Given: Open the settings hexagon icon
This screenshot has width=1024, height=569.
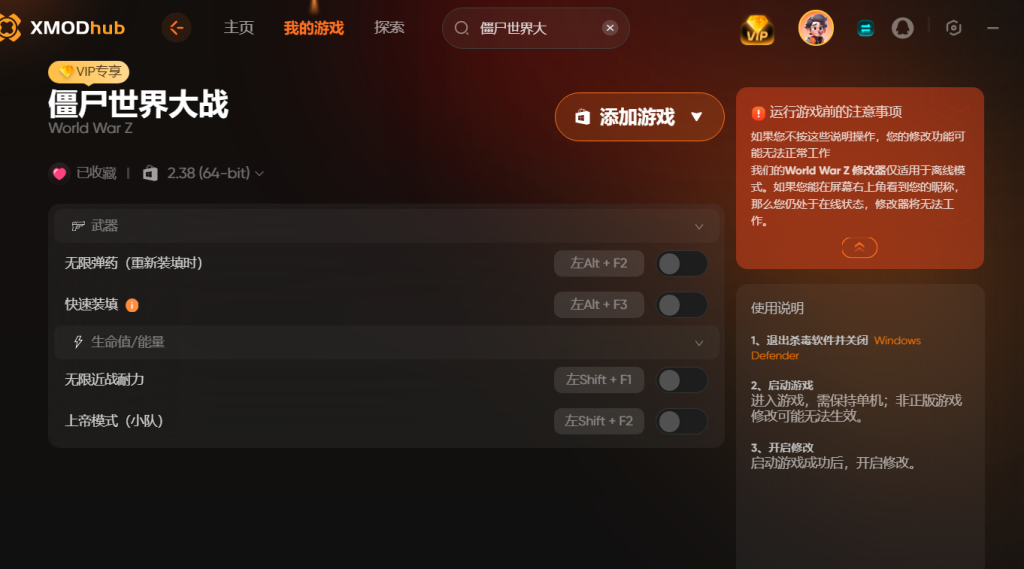Looking at the screenshot, I should (953, 28).
